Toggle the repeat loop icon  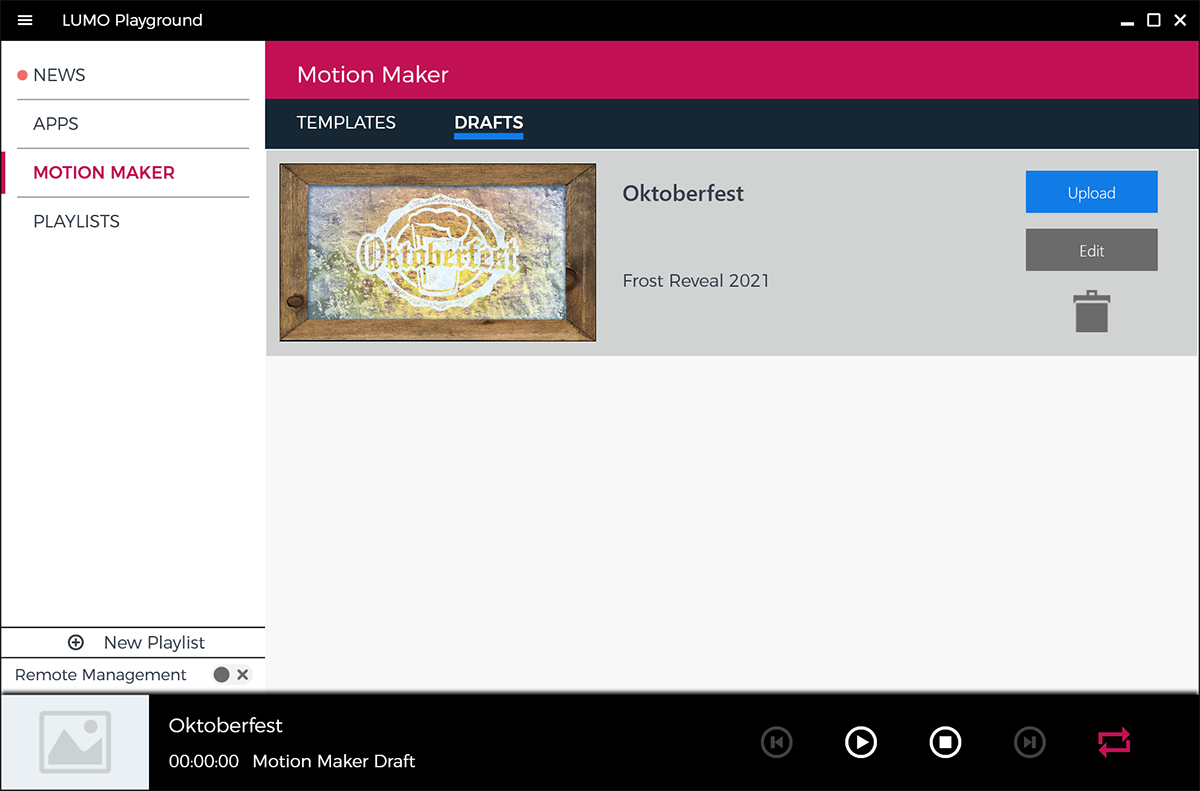1113,742
